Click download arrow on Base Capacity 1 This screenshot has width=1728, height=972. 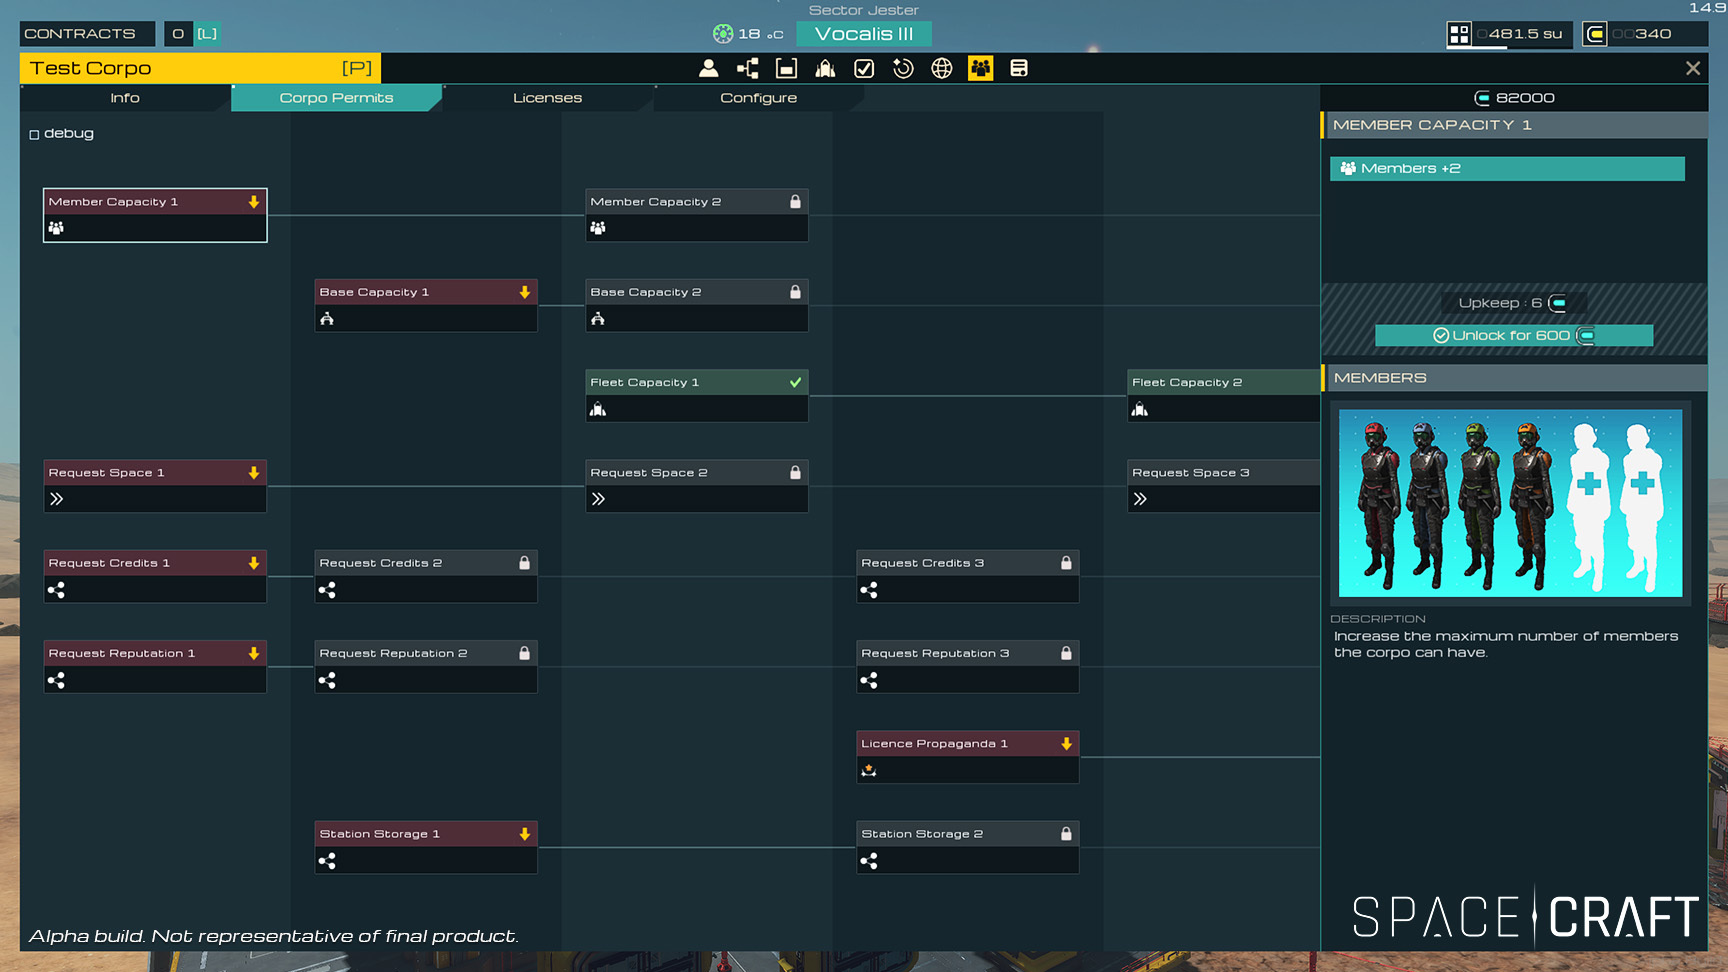pyautogui.click(x=525, y=292)
